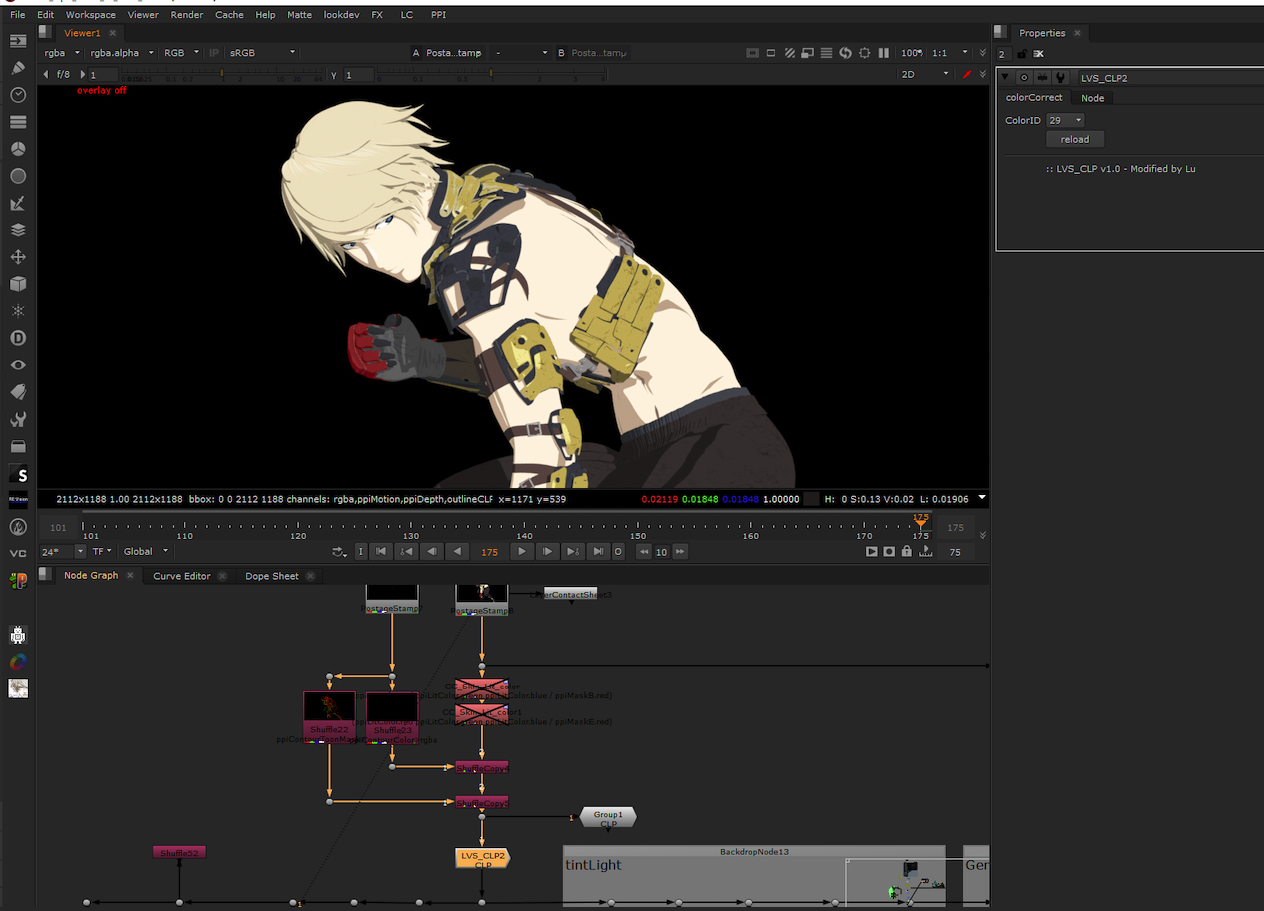This screenshot has width=1264, height=911.
Task: Click the timeline play forward button
Action: point(522,551)
